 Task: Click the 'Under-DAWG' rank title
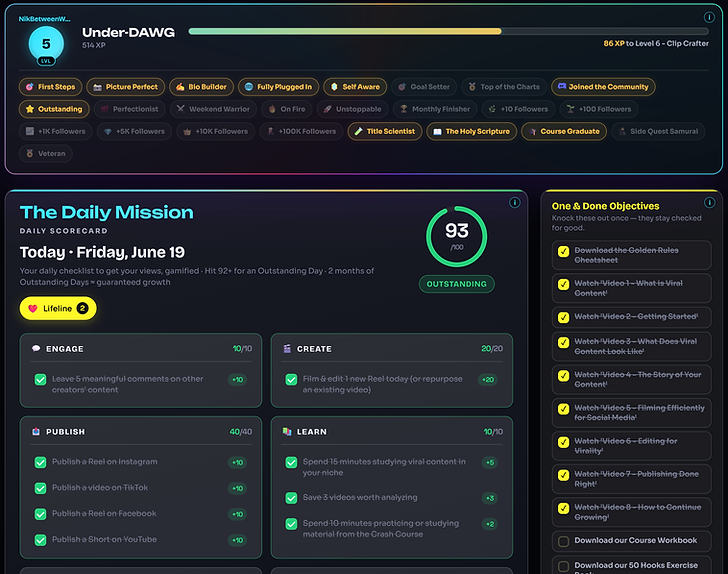point(128,32)
